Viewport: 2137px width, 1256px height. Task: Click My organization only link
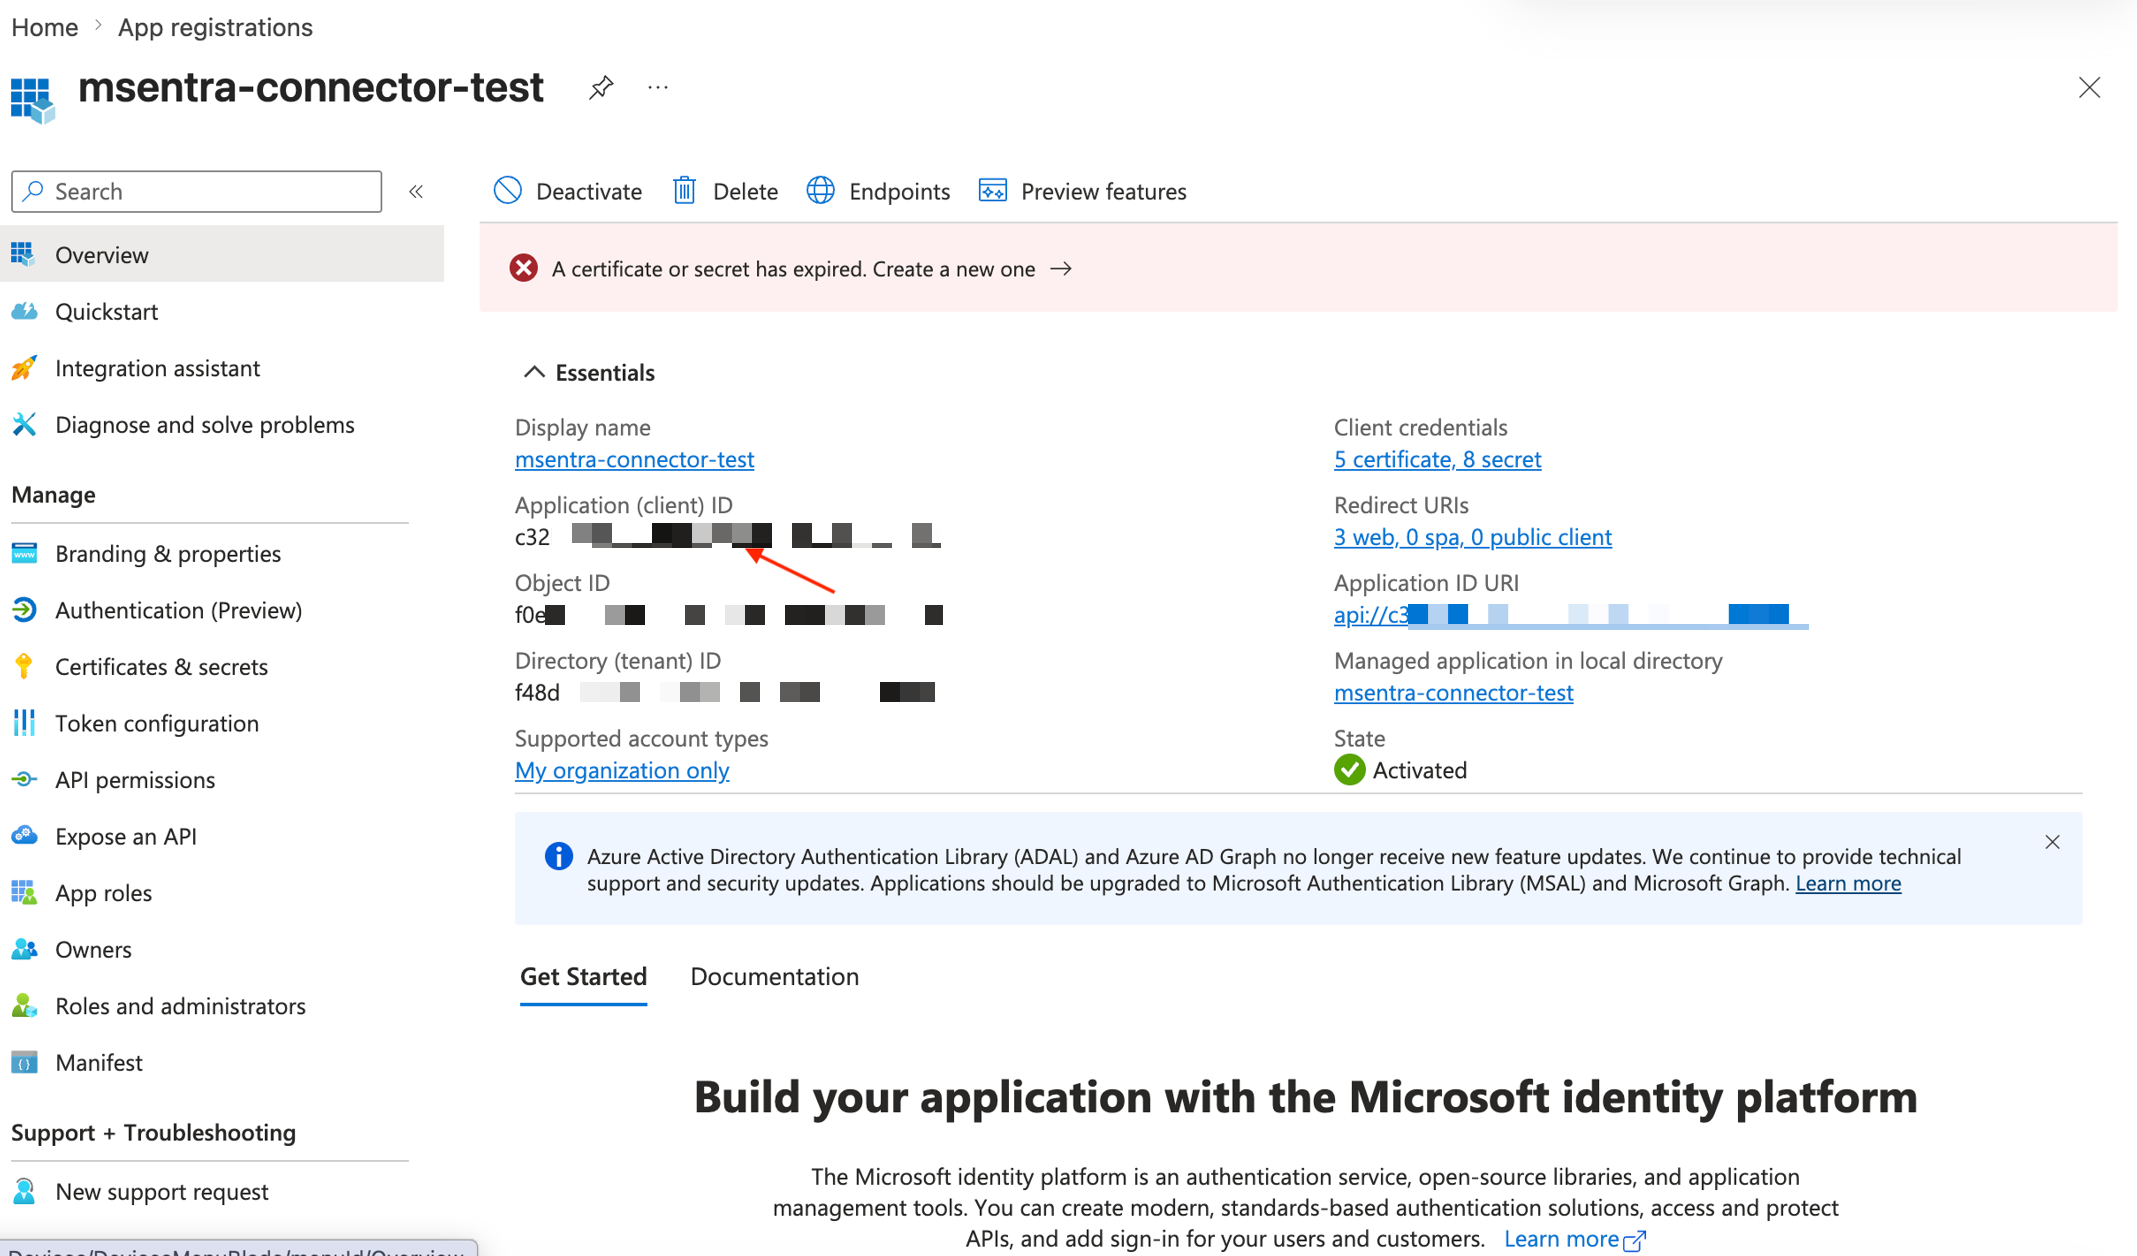point(622,770)
